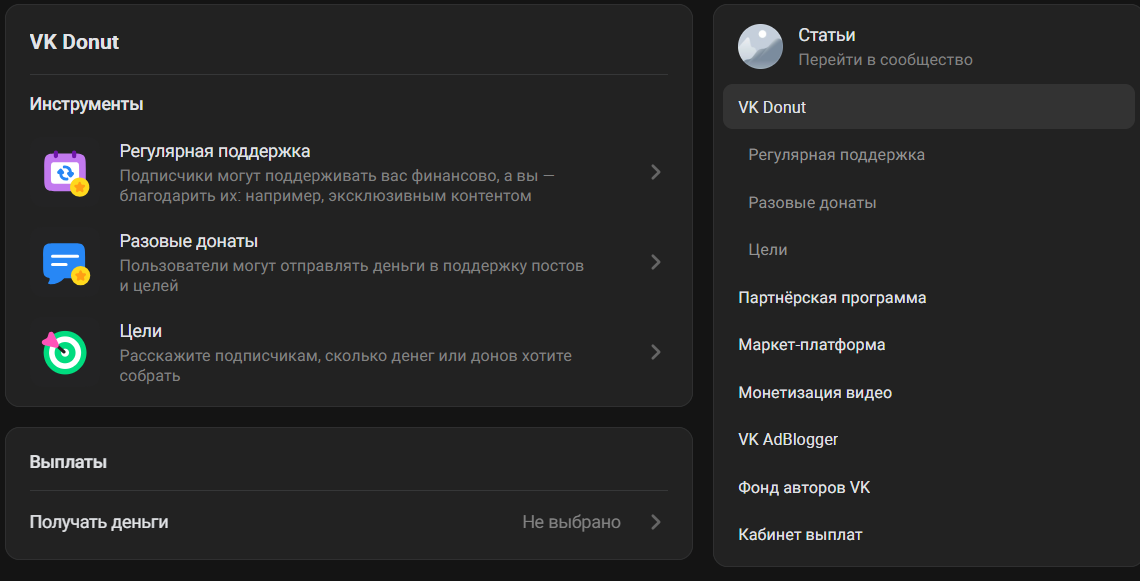This screenshot has height=581, width=1140.
Task: Open Партнёрская программа from the sidebar
Action: click(x=831, y=297)
